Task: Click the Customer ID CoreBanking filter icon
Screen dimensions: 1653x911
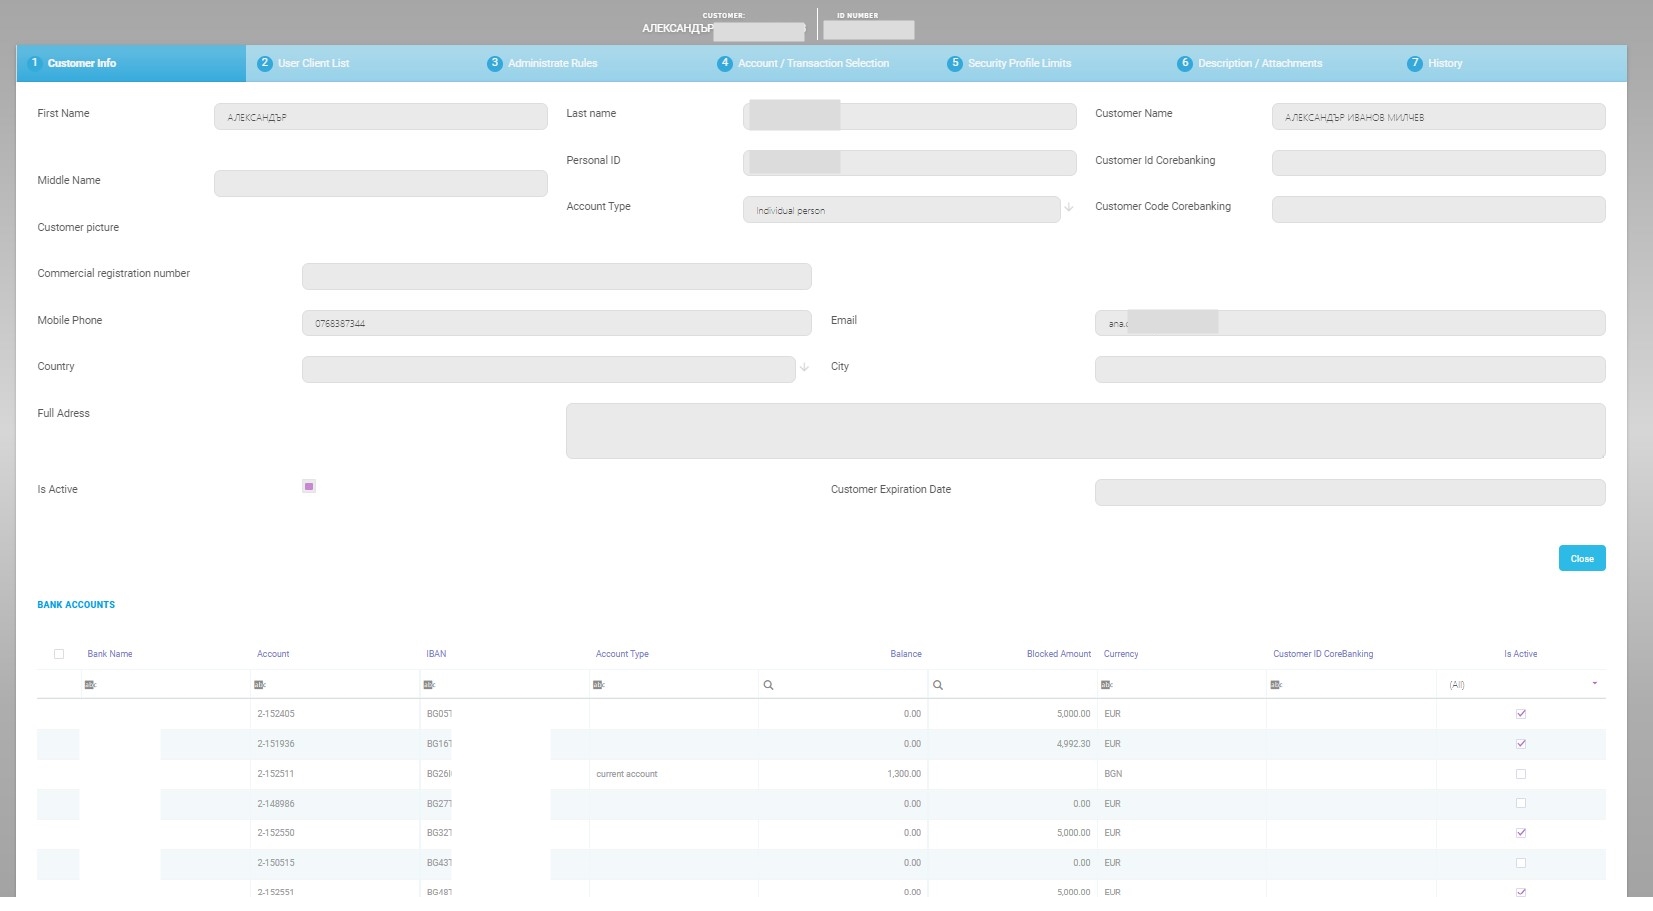Action: [x=1276, y=685]
